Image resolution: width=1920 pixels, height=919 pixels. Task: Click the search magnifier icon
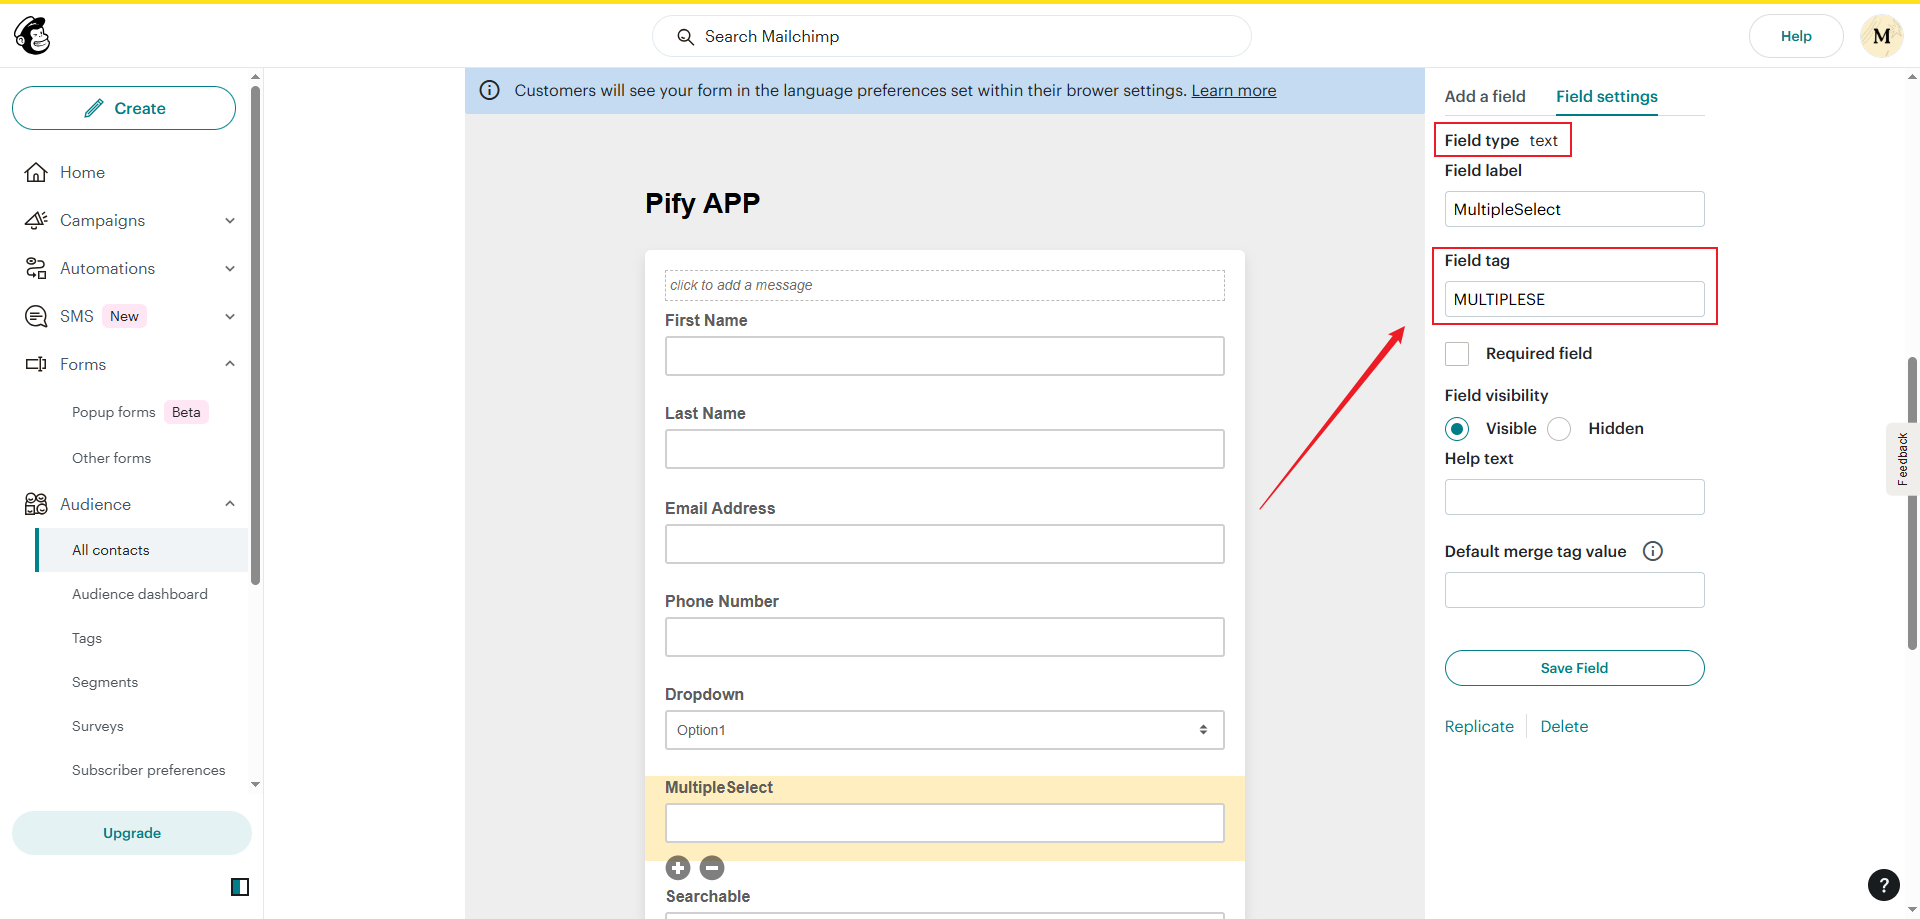pos(685,37)
